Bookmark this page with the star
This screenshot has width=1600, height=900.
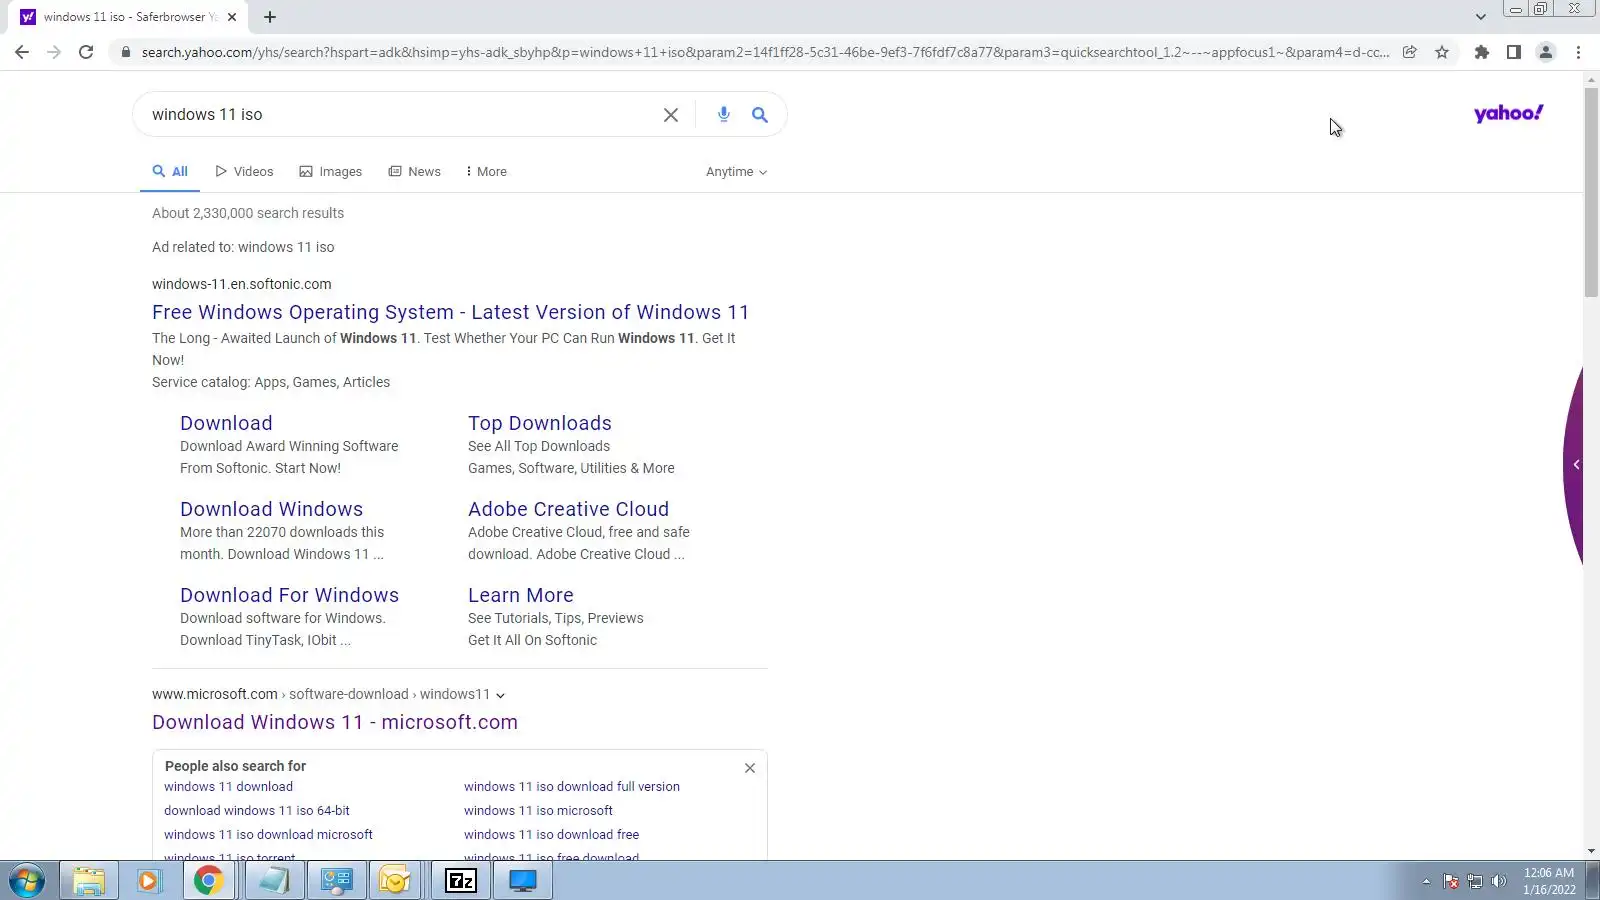(x=1442, y=52)
